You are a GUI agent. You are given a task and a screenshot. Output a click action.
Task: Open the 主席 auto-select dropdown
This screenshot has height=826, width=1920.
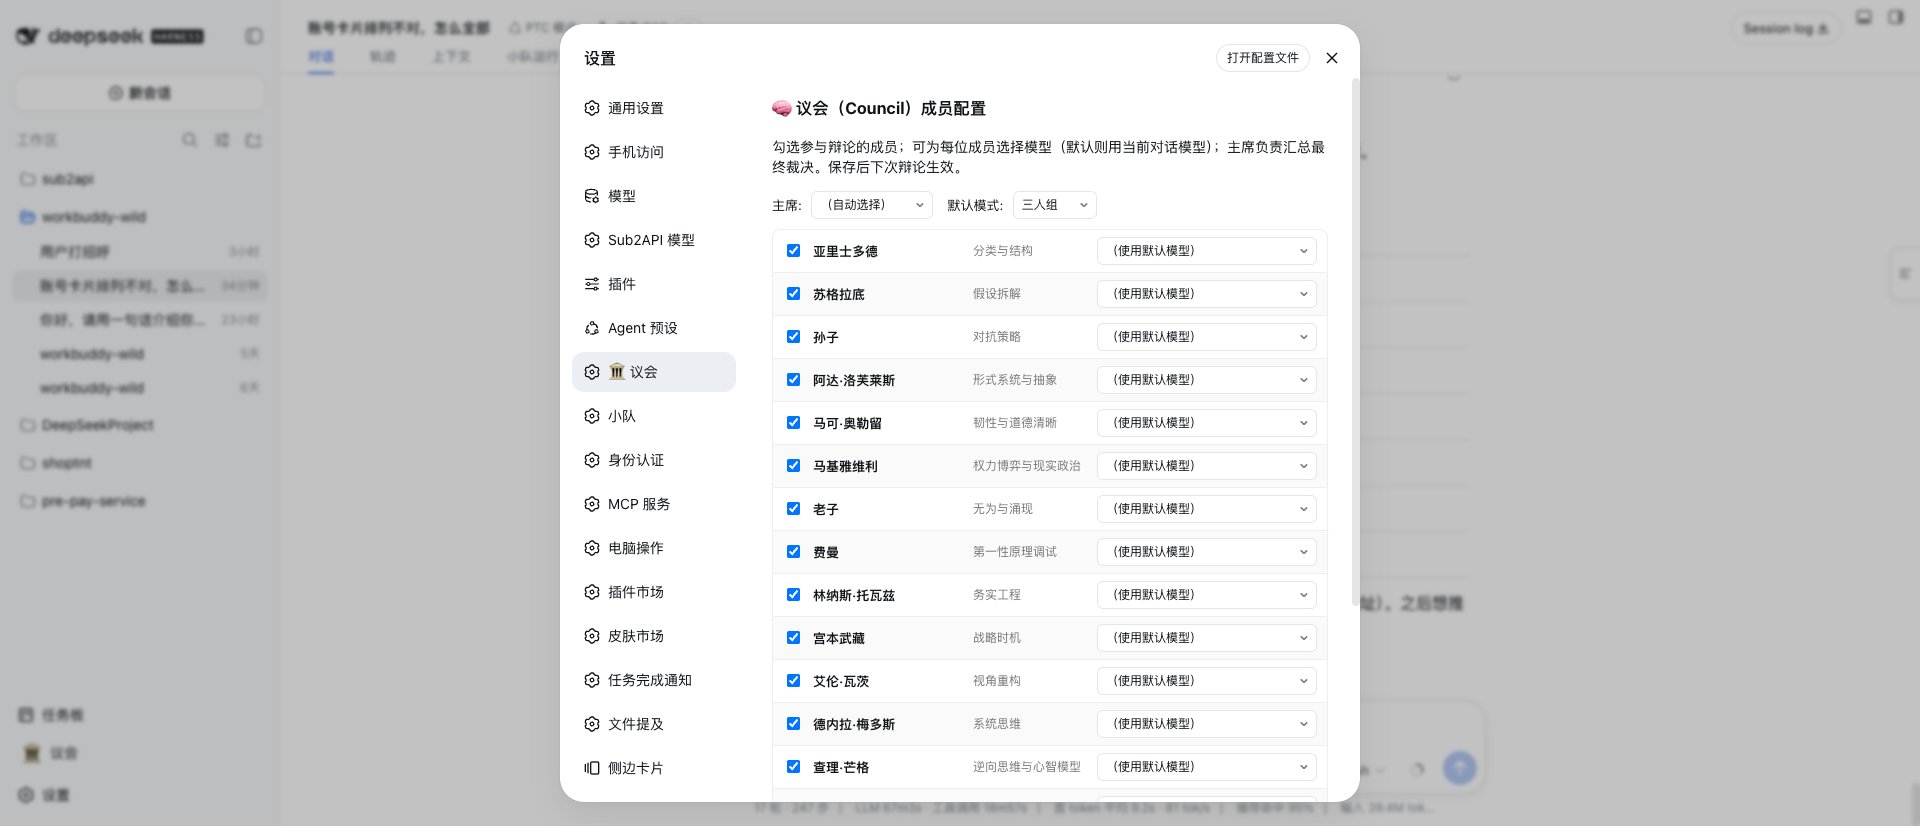[872, 205]
